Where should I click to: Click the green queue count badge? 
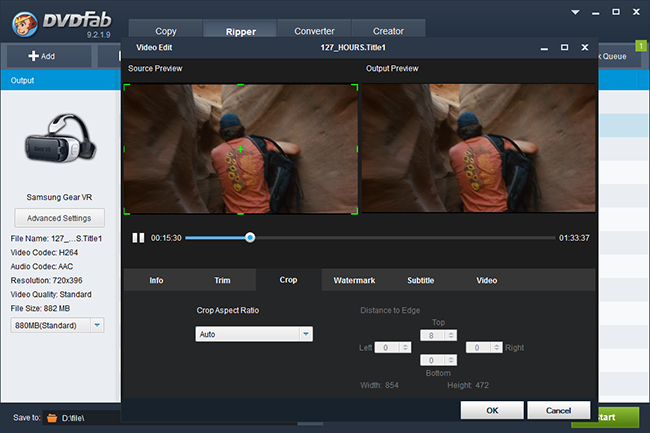[x=641, y=46]
